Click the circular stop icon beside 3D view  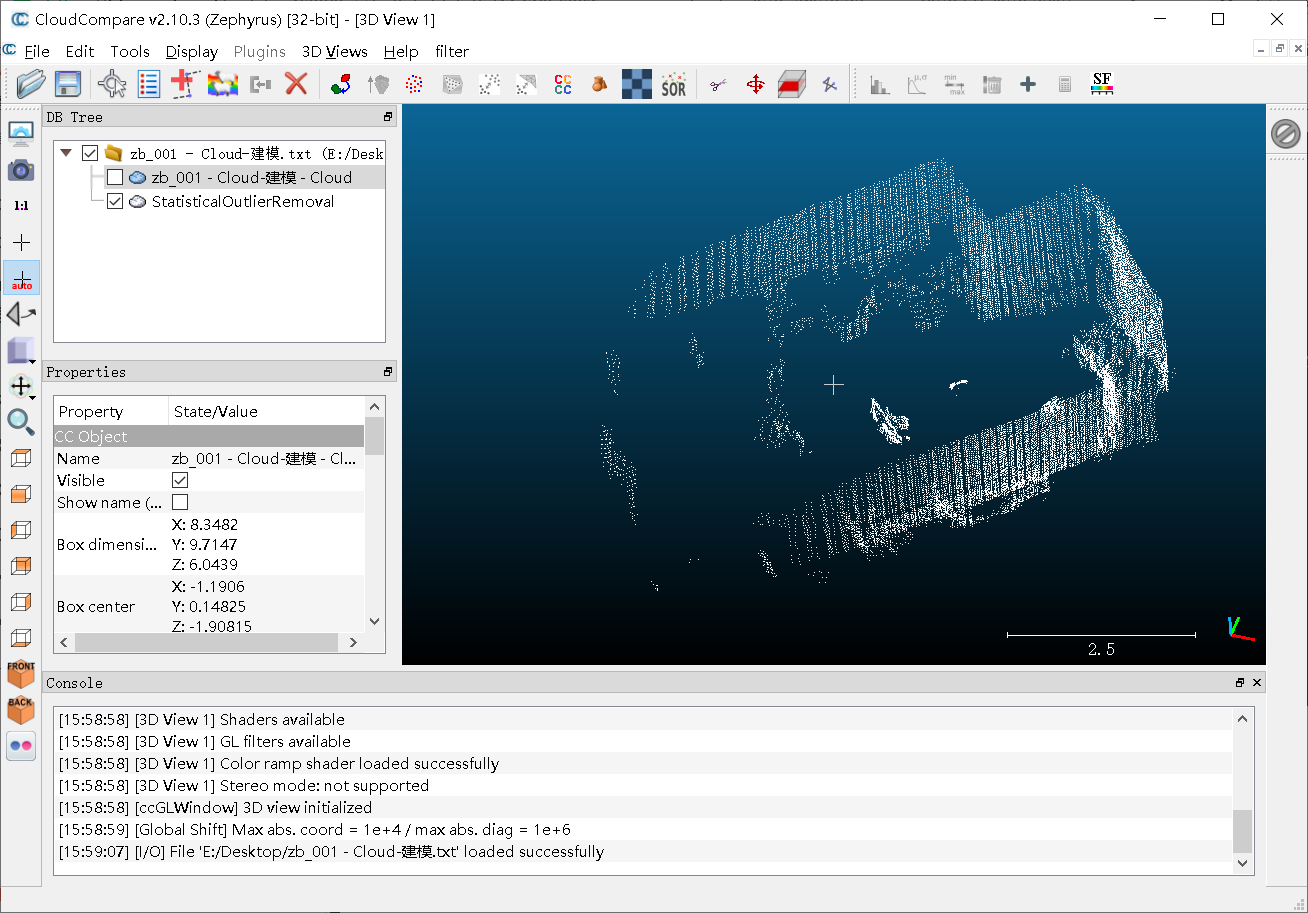(x=1286, y=134)
